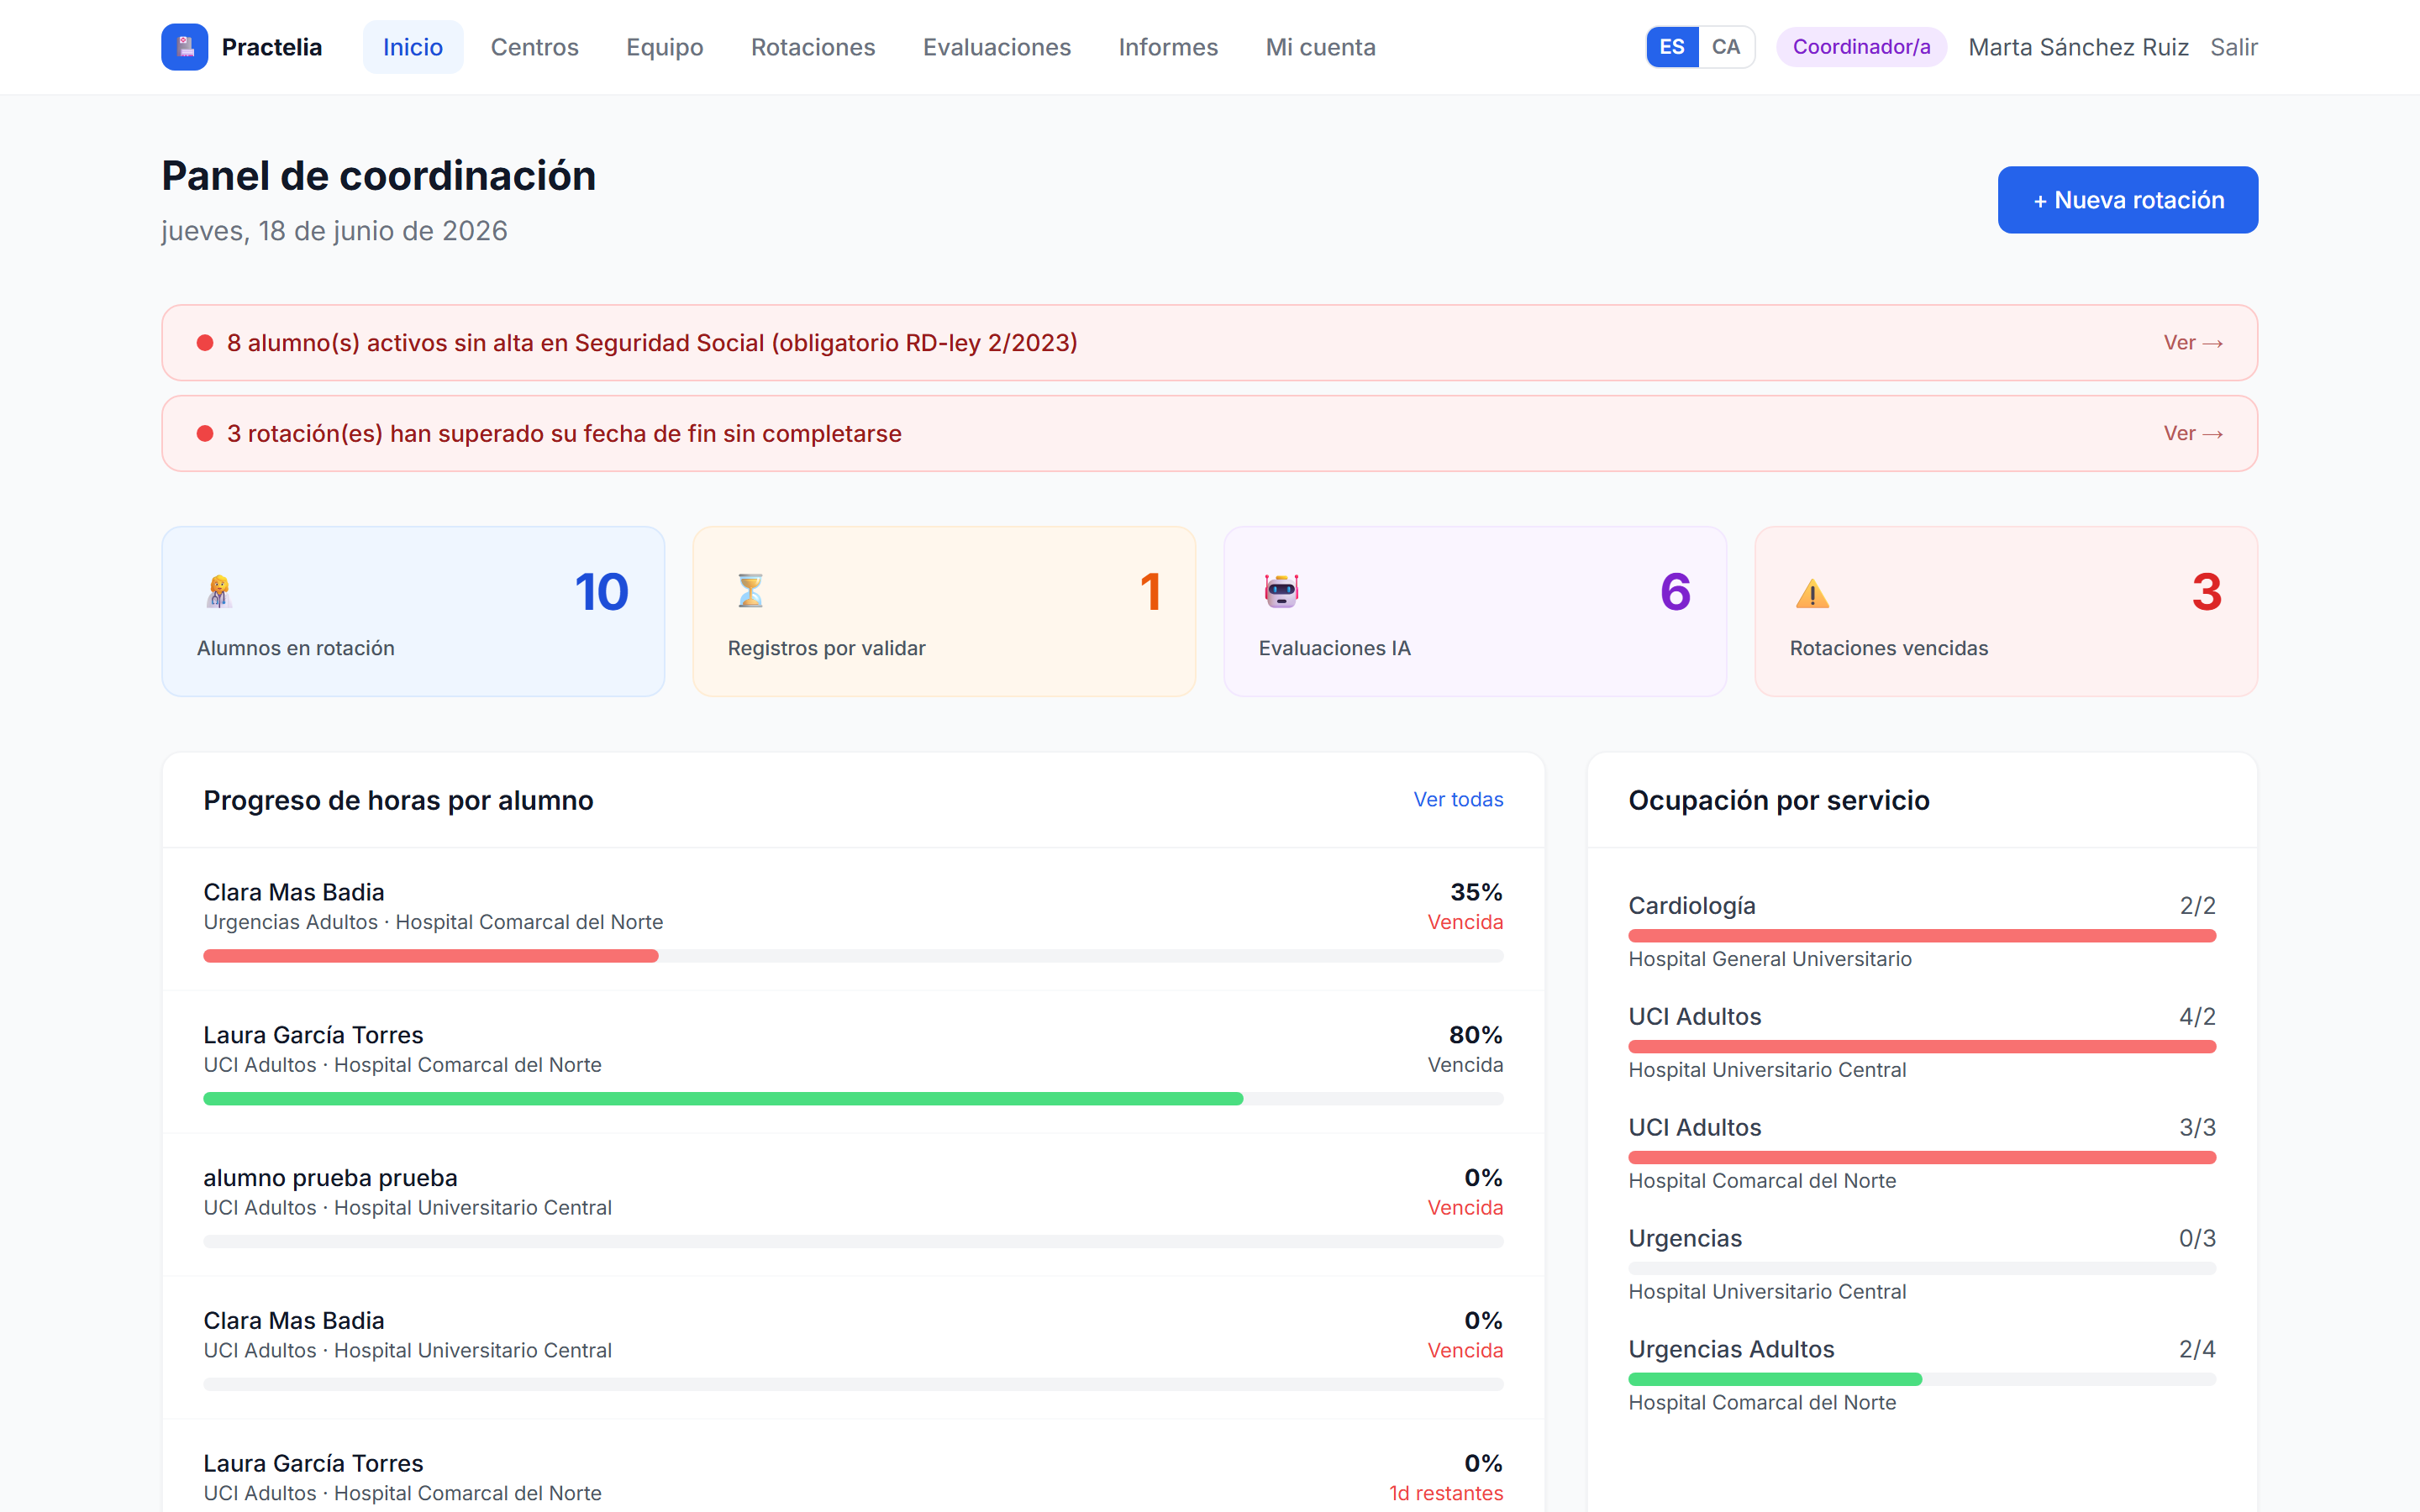Viewport: 2420px width, 1512px height.
Task: Select Laura García Torres with 80% progress
Action: point(853,1063)
